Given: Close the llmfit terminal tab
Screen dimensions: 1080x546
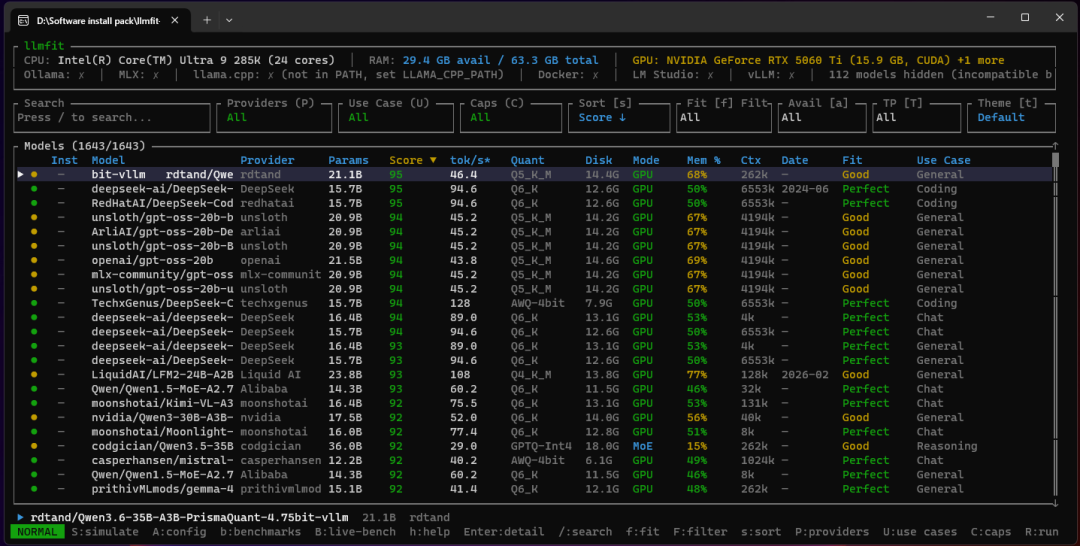Looking at the screenshot, I should click(x=175, y=21).
